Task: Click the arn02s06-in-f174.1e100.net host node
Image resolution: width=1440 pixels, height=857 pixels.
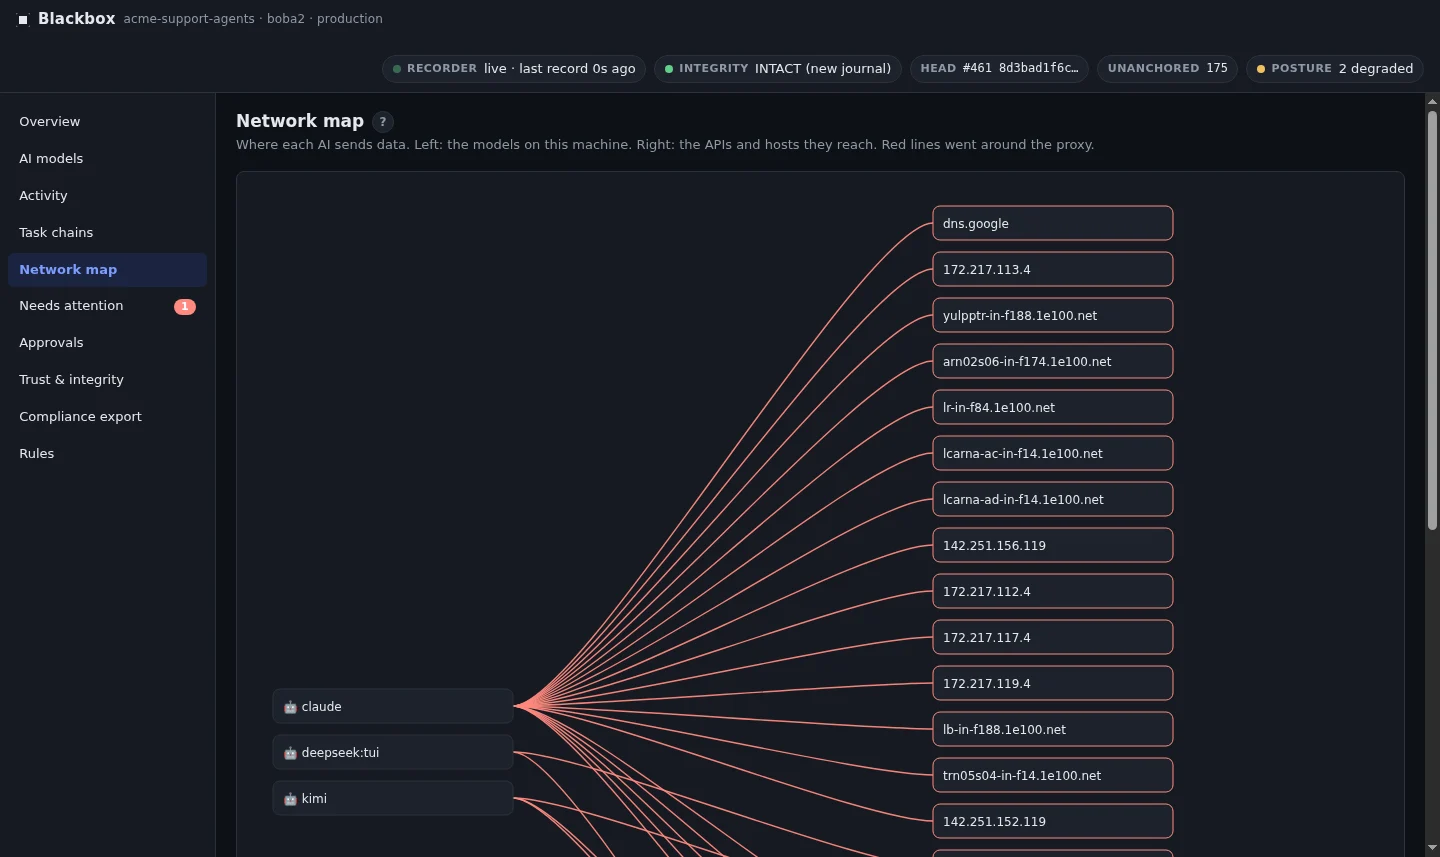Action: [1053, 362]
